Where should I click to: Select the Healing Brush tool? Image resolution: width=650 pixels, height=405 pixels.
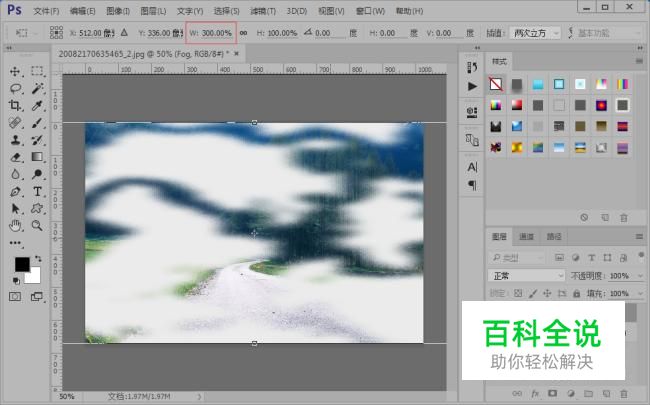click(15, 123)
